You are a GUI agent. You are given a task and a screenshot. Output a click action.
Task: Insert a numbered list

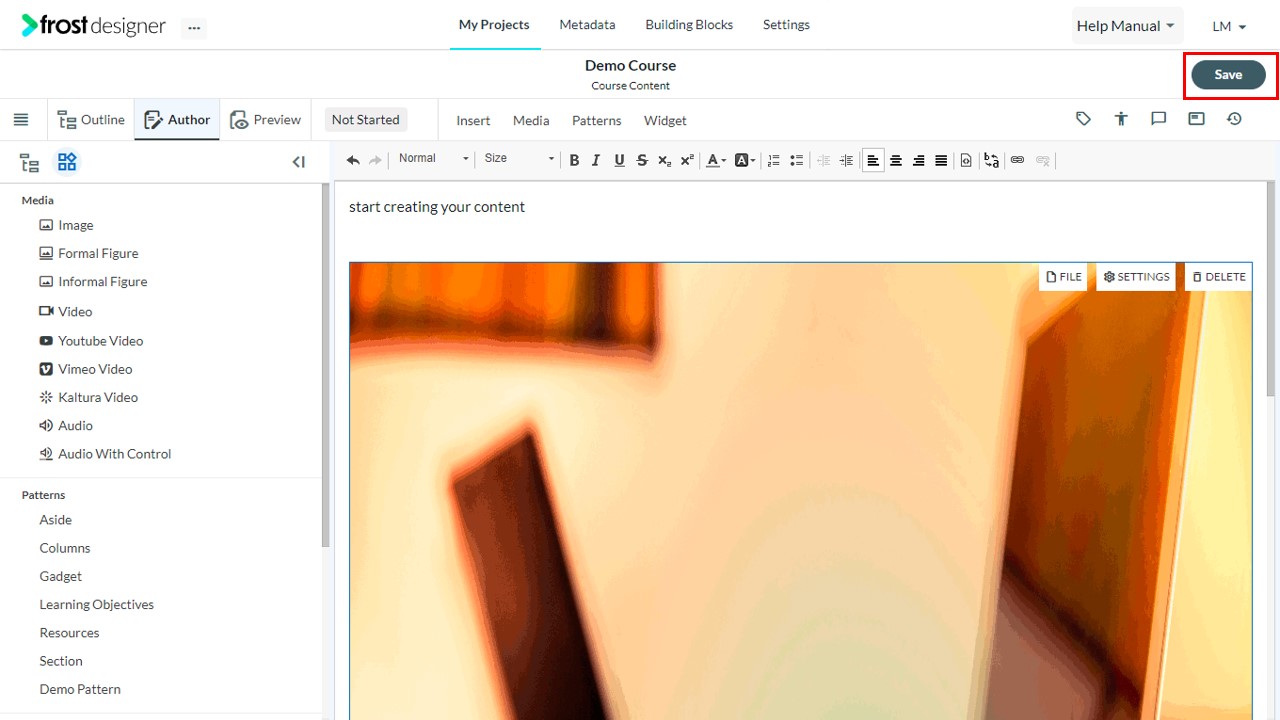coord(773,160)
